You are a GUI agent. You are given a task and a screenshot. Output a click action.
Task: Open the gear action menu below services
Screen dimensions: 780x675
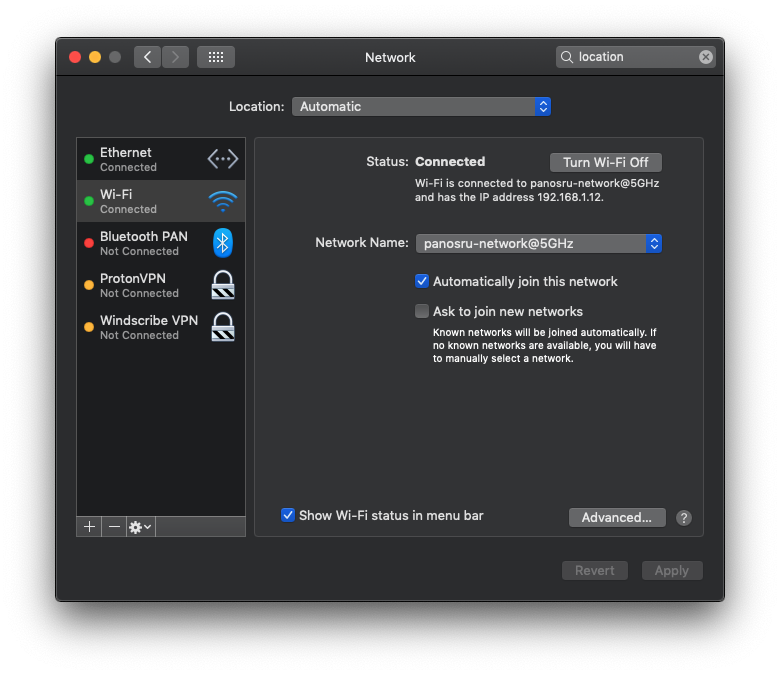coord(141,527)
